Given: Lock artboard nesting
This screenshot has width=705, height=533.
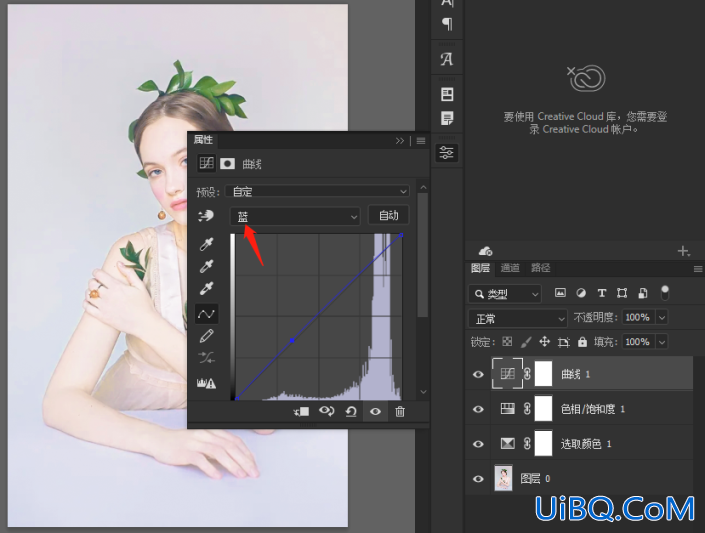Looking at the screenshot, I should pyautogui.click(x=563, y=342).
